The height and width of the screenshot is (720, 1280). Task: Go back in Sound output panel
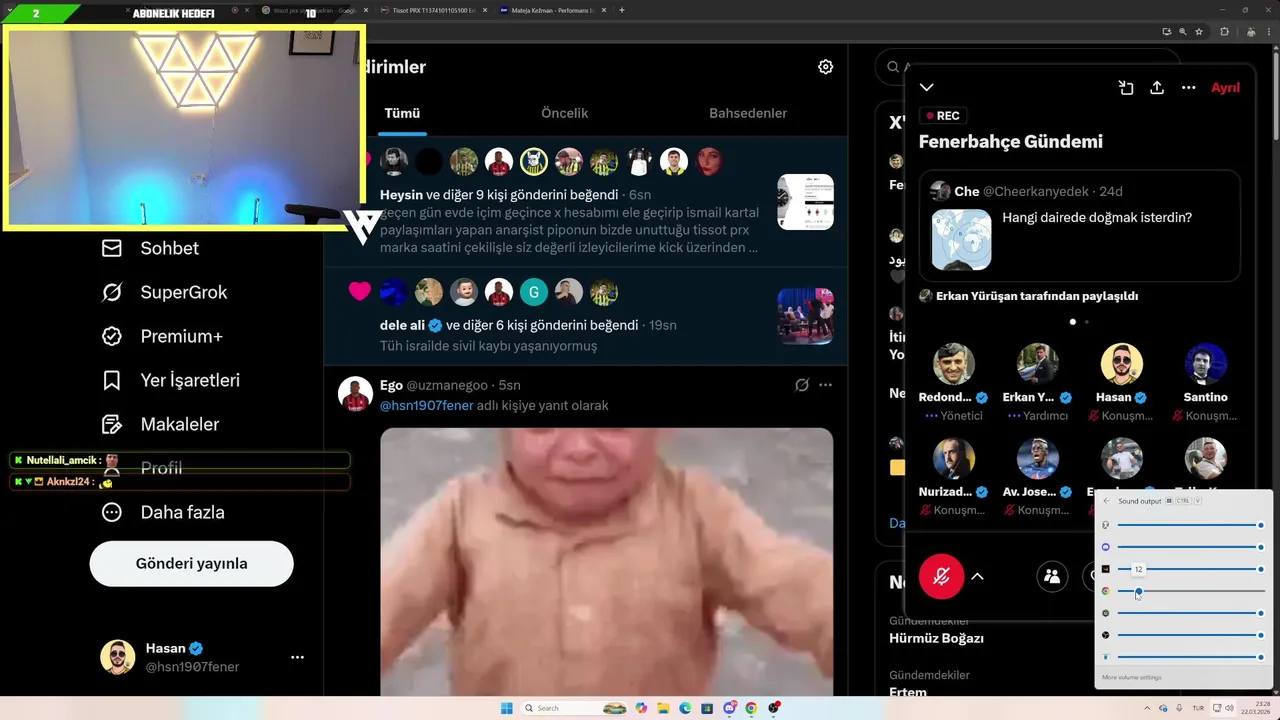tap(1106, 500)
